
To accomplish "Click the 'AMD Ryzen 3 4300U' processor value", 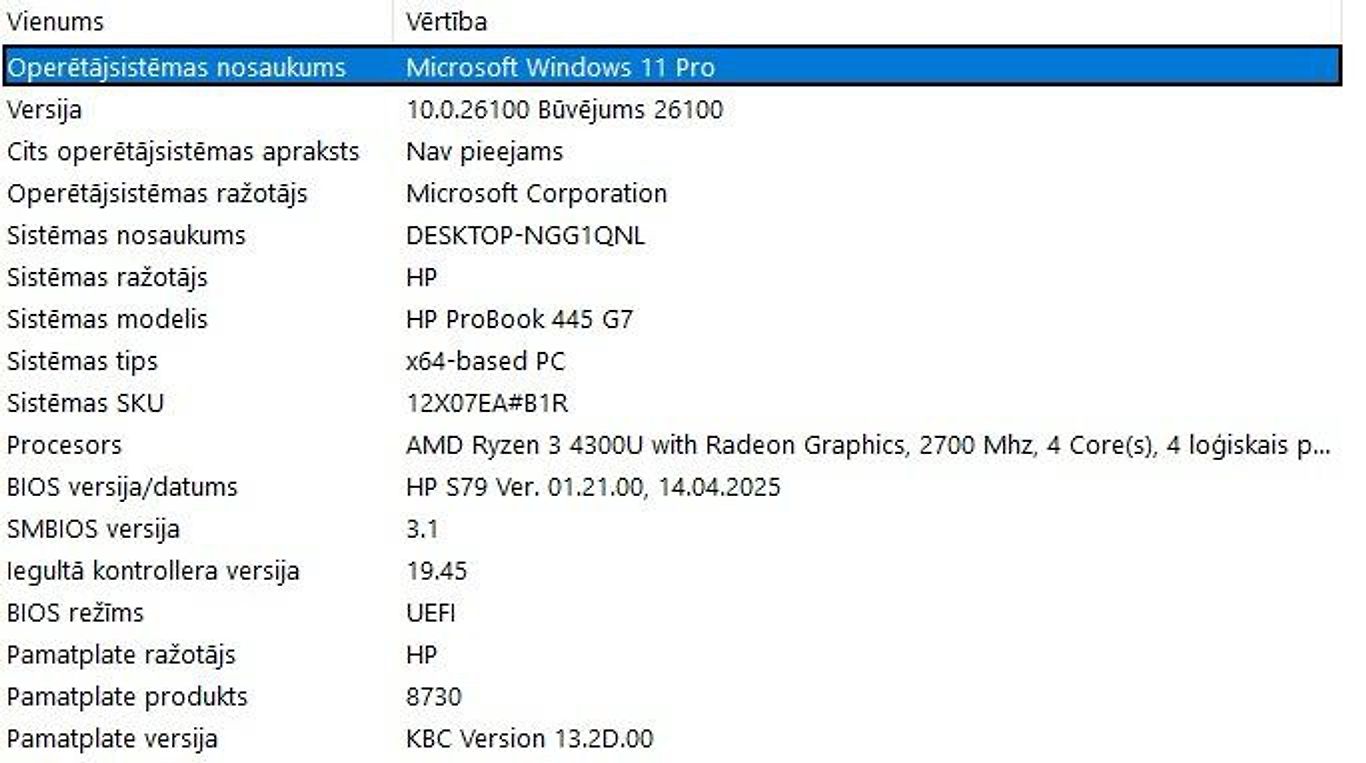I will 868,446.
